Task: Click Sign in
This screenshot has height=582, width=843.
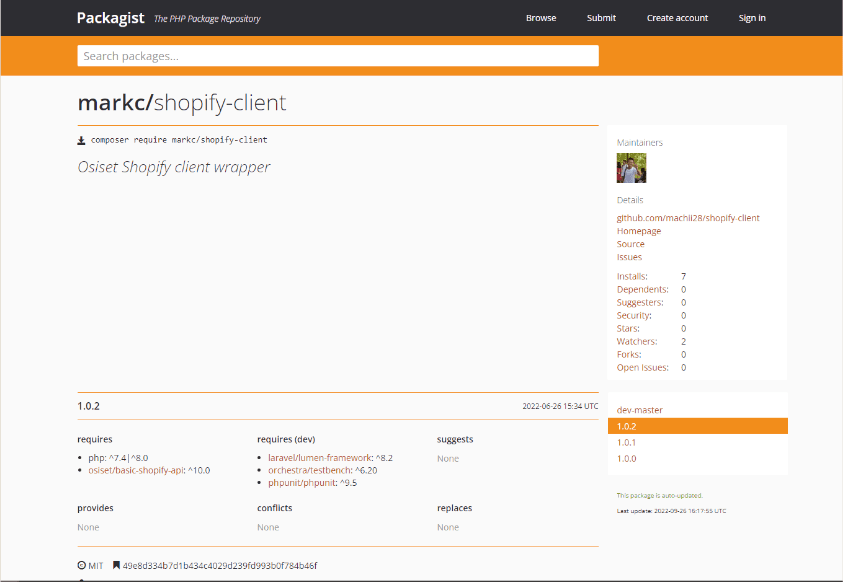Action: click(752, 17)
